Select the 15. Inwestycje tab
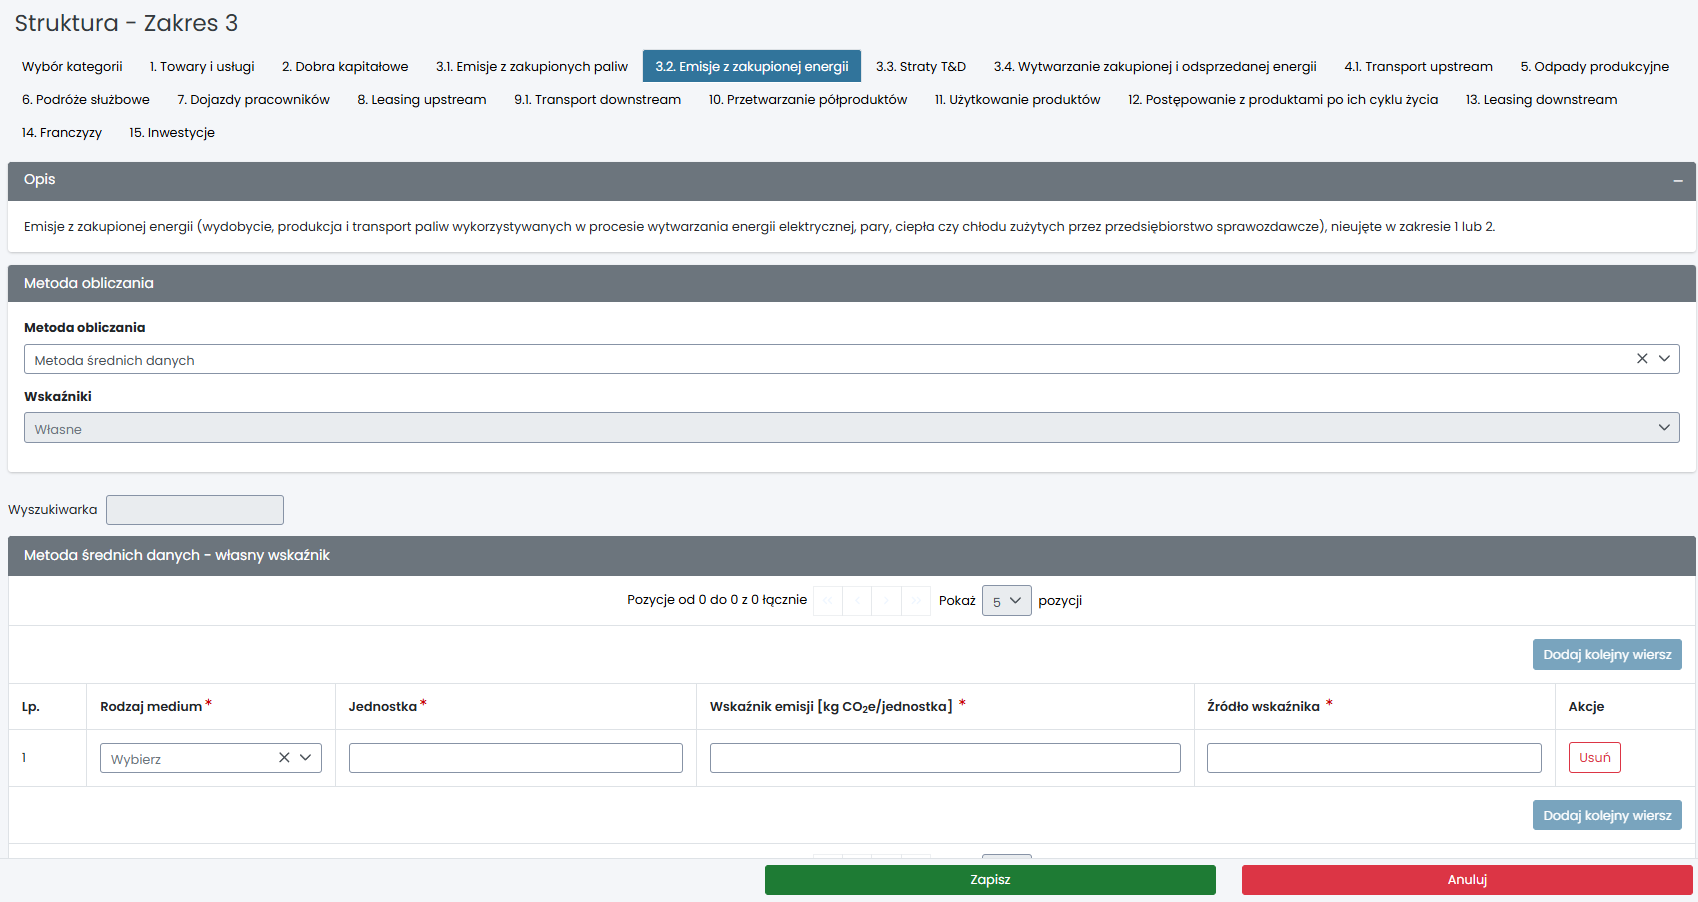This screenshot has height=902, width=1698. (x=172, y=133)
